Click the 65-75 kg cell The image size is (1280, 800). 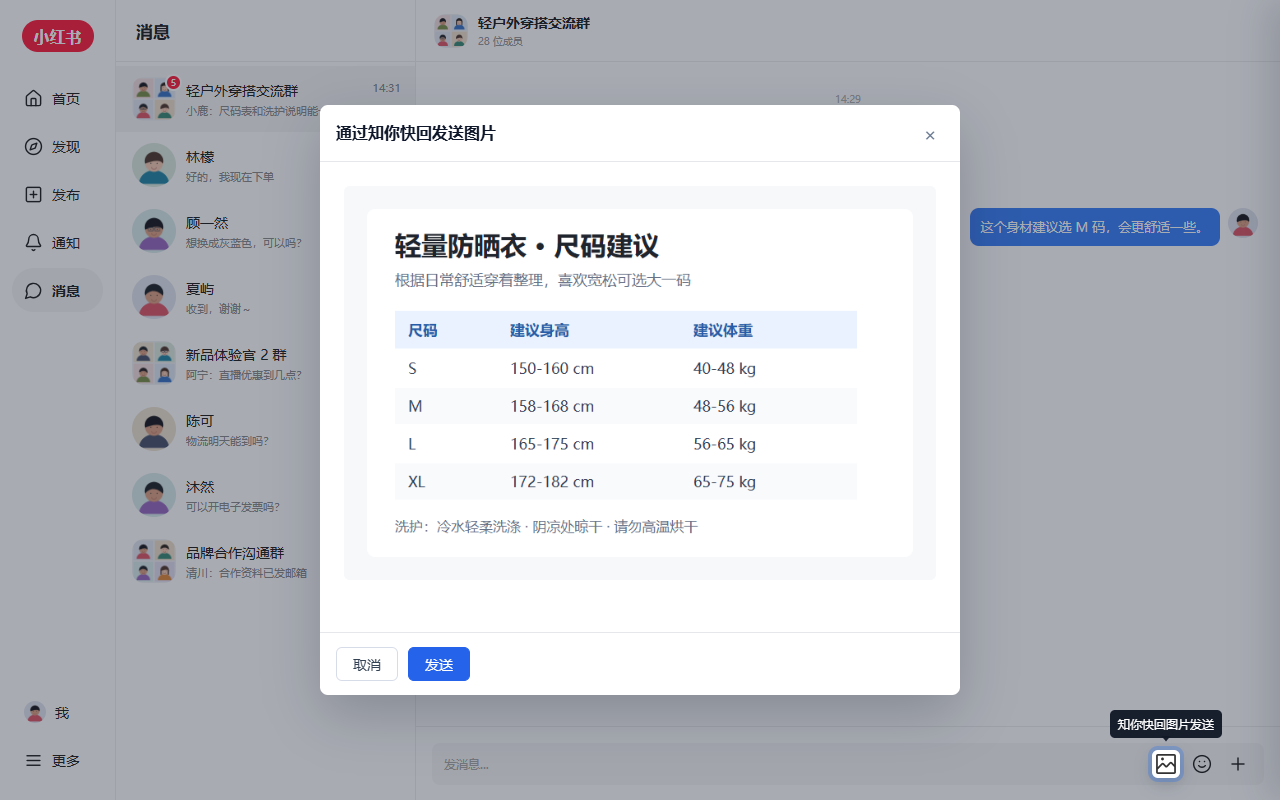click(x=724, y=482)
